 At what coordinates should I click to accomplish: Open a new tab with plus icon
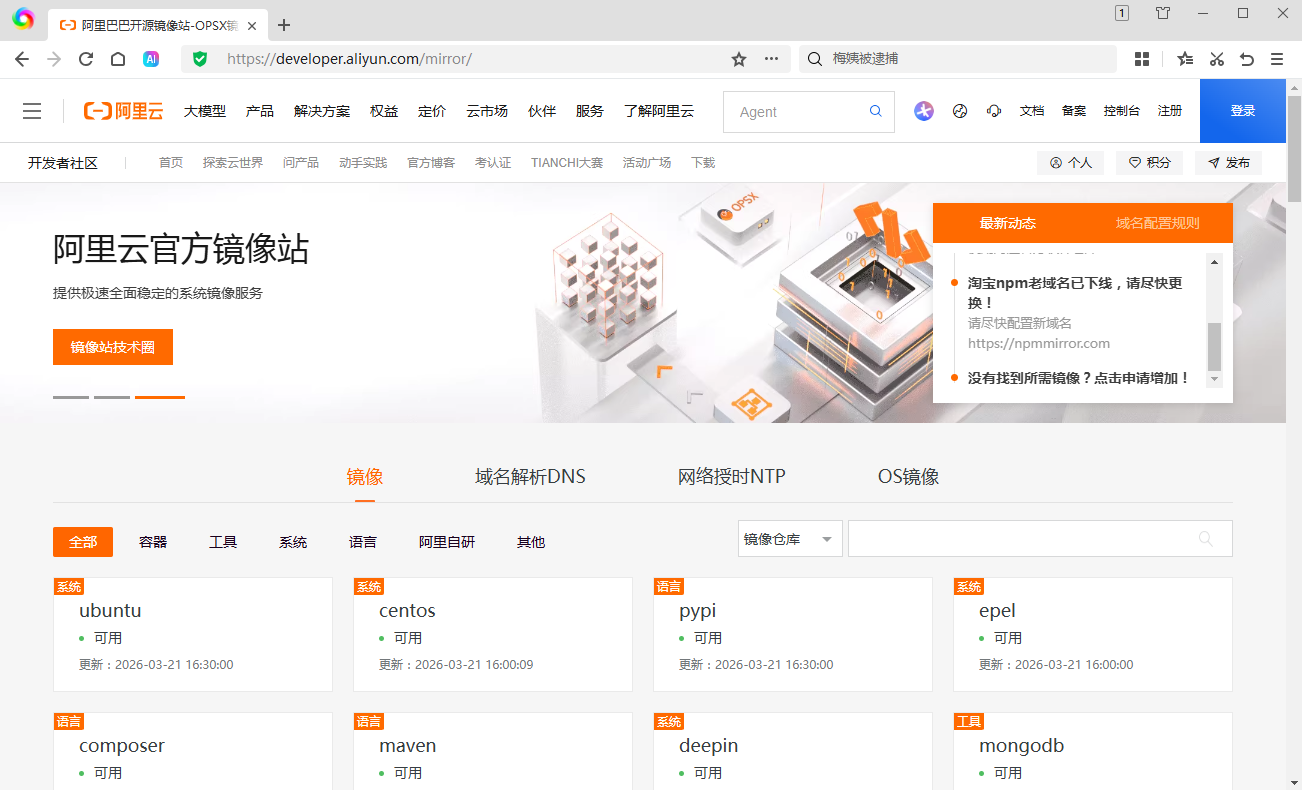click(x=284, y=25)
